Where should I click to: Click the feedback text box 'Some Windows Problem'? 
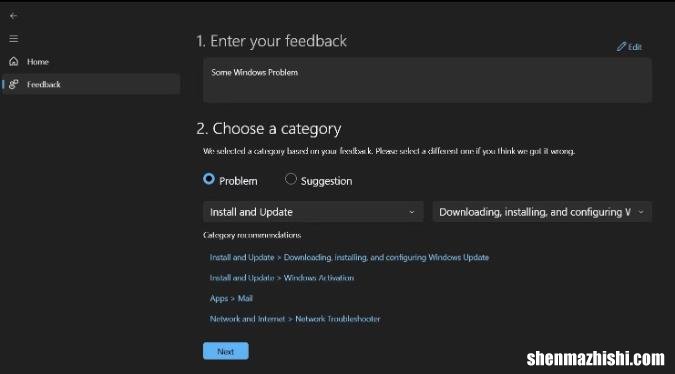[427, 80]
